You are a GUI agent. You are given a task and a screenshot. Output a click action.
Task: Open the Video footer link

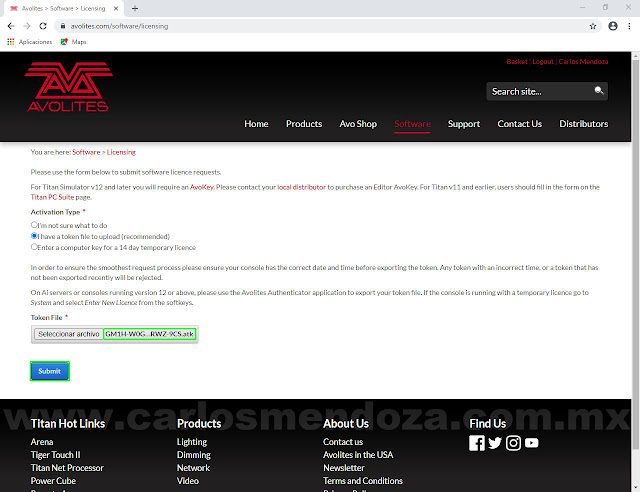(188, 481)
